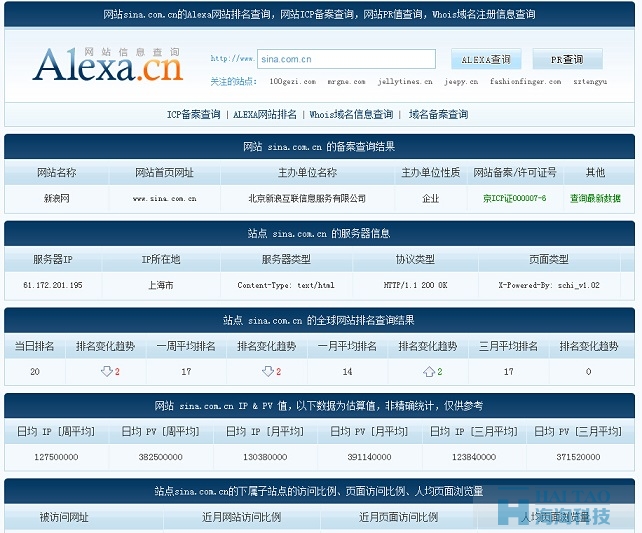
Task: Click the three-month IP value 123840000
Action: click(x=474, y=457)
